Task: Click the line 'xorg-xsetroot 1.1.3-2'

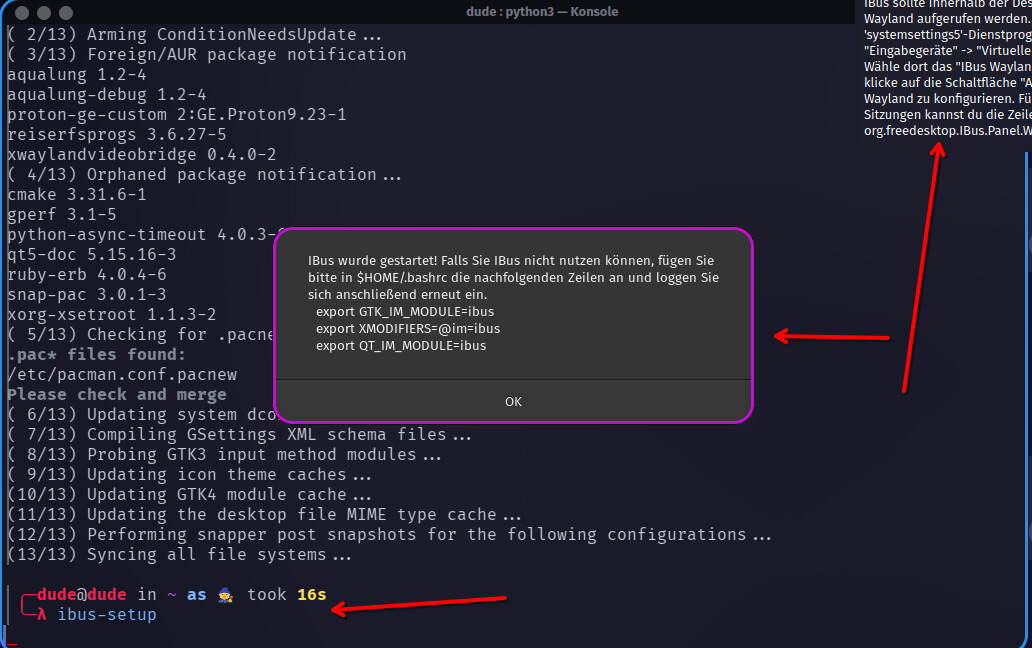Action: [x=112, y=314]
